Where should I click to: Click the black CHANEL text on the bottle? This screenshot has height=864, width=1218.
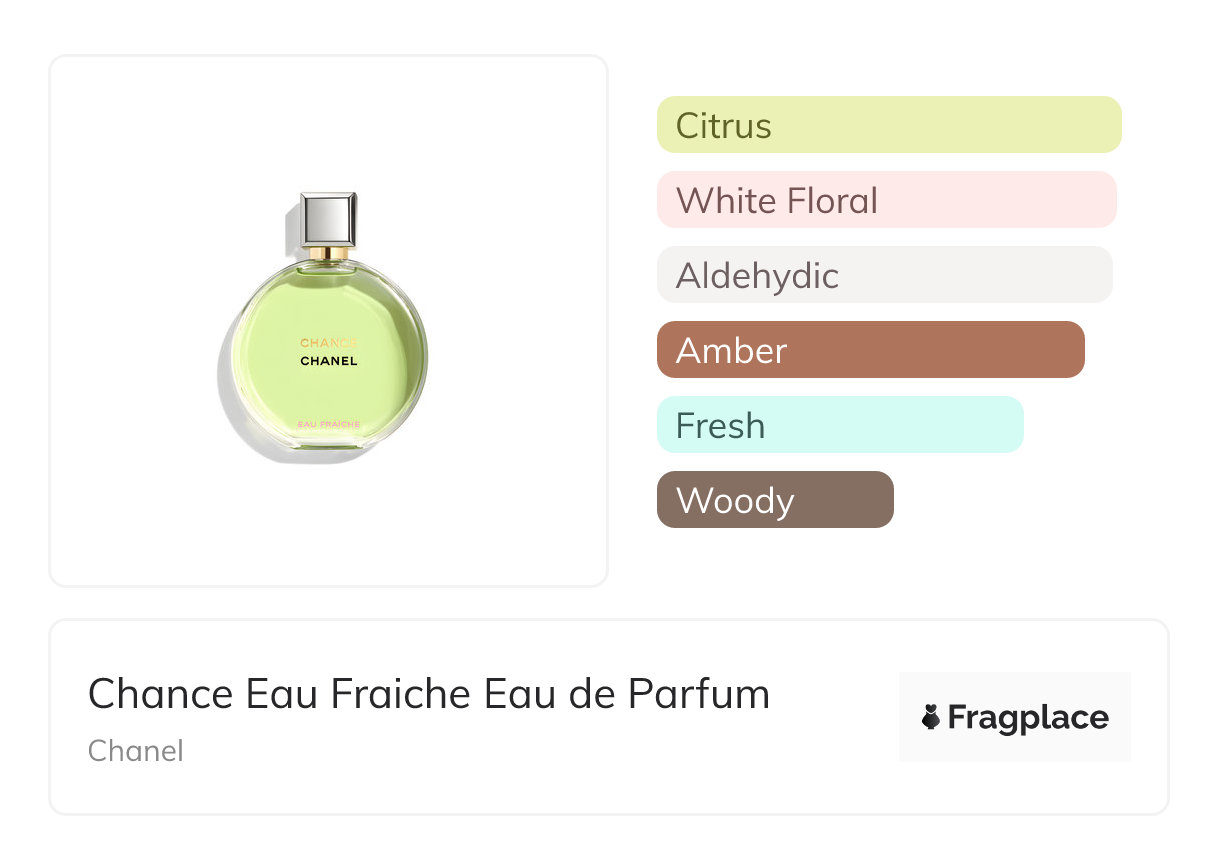328,361
